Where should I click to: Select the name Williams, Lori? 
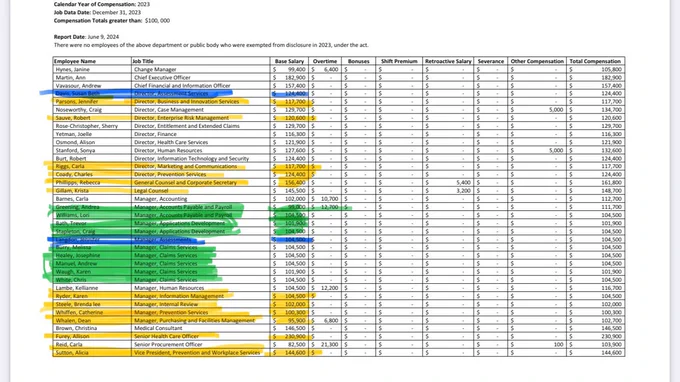[72, 215]
